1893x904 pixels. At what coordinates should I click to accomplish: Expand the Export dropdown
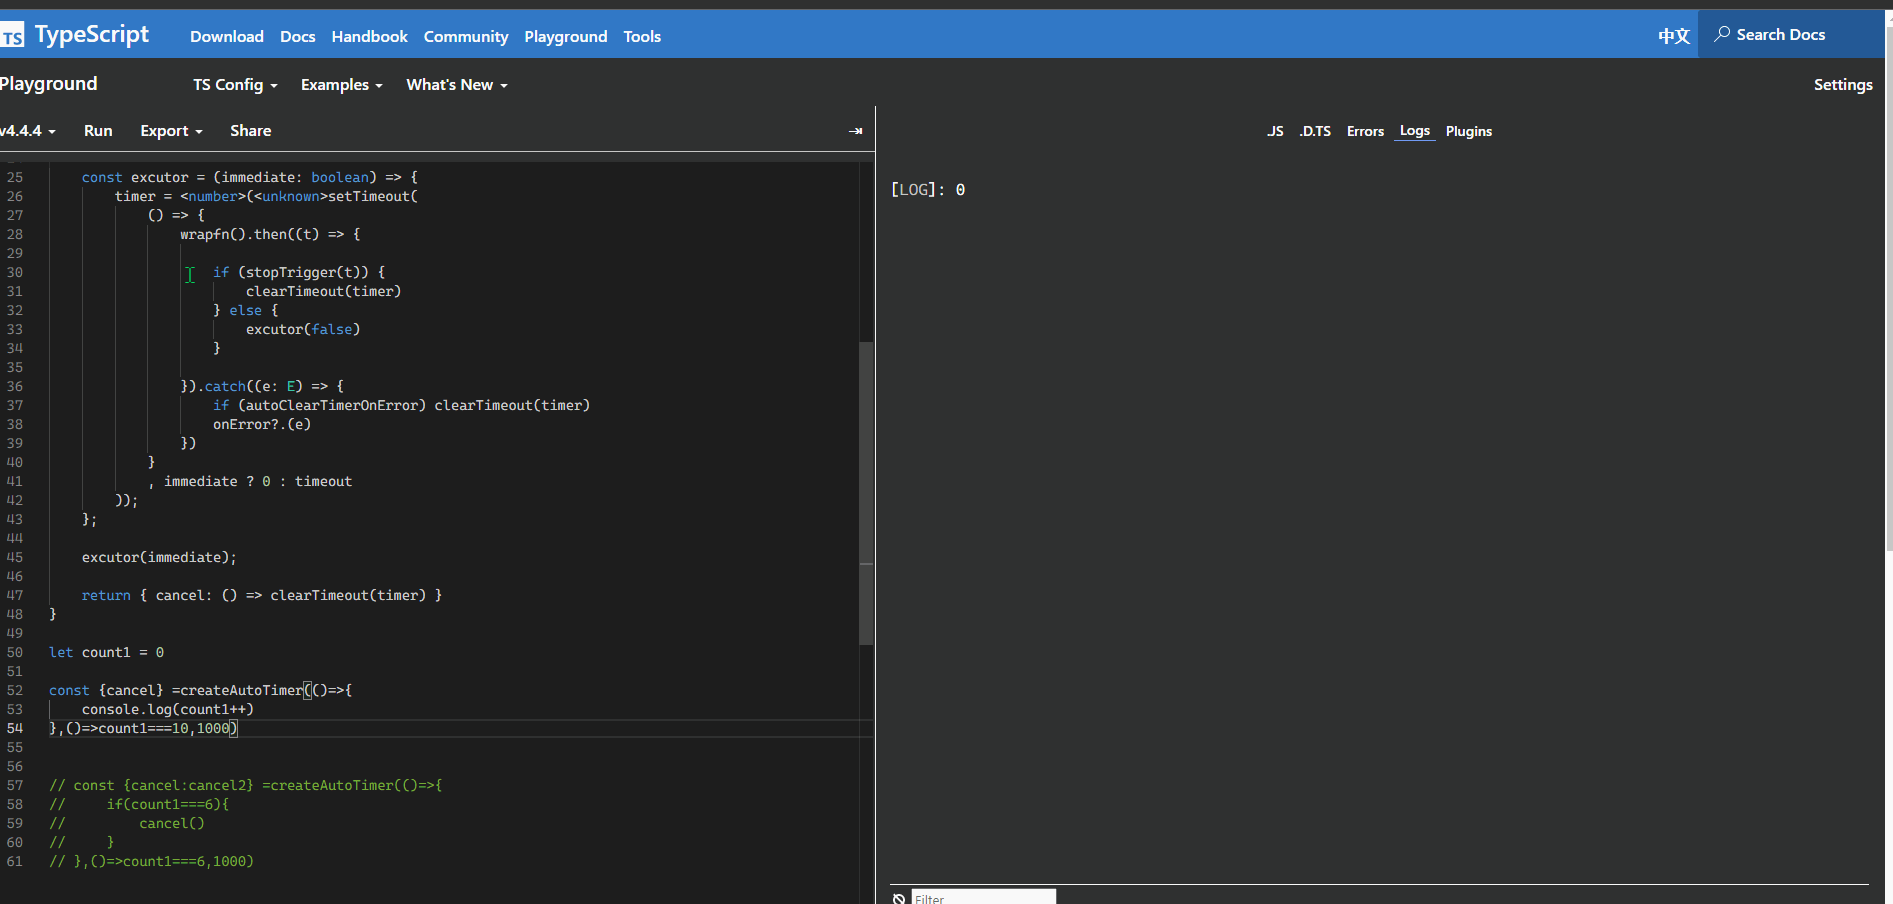pos(171,131)
